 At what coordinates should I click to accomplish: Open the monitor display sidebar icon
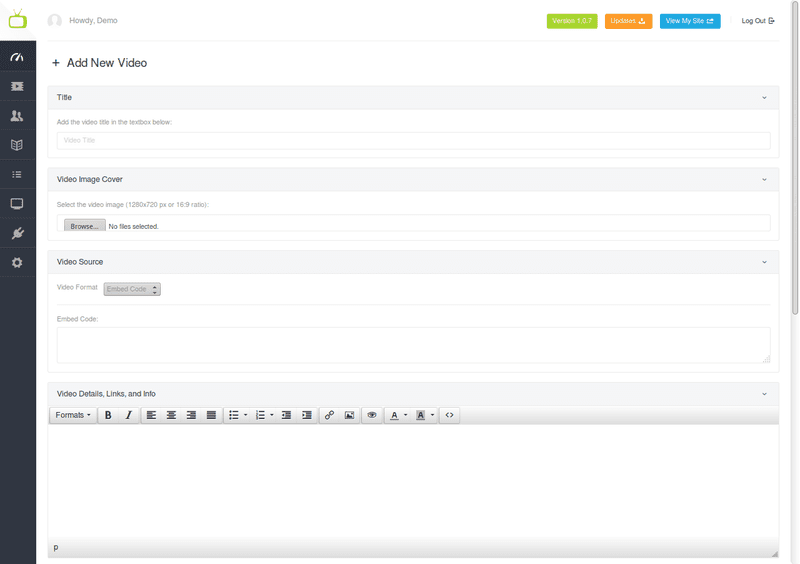tap(17, 204)
